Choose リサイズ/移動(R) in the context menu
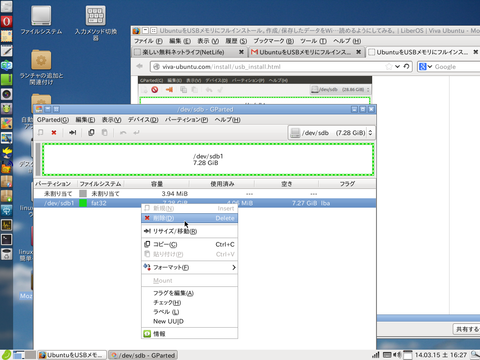480x360 pixels. coord(189,231)
